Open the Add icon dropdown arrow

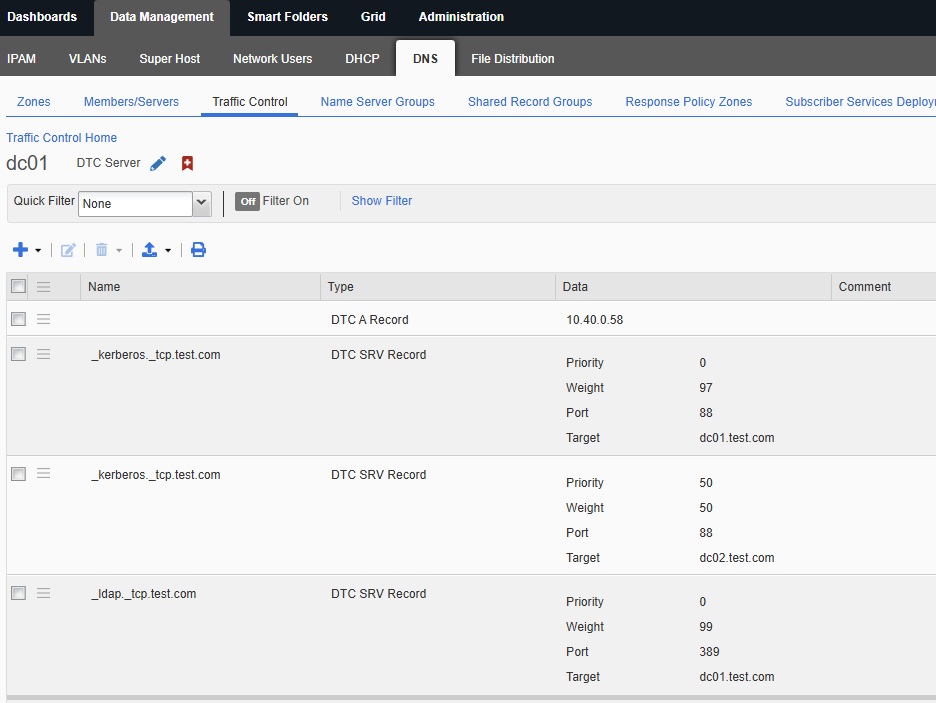click(x=38, y=250)
